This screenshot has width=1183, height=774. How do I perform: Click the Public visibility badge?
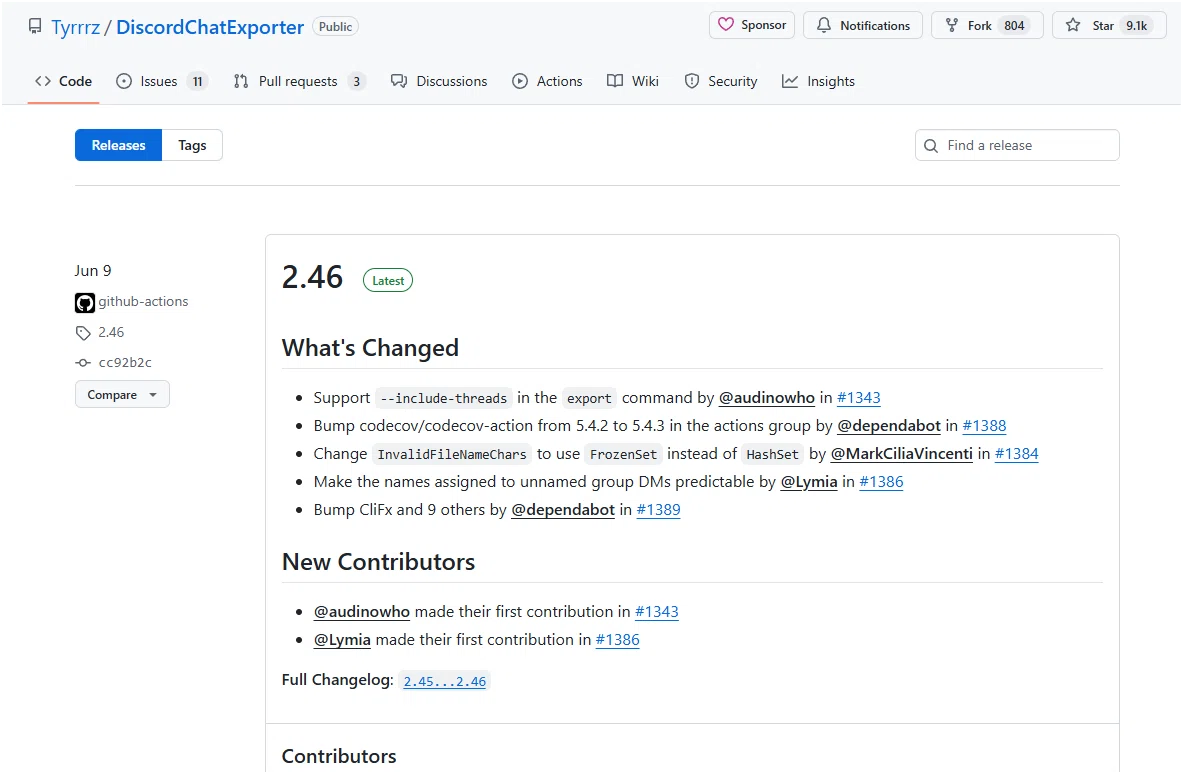(x=335, y=27)
